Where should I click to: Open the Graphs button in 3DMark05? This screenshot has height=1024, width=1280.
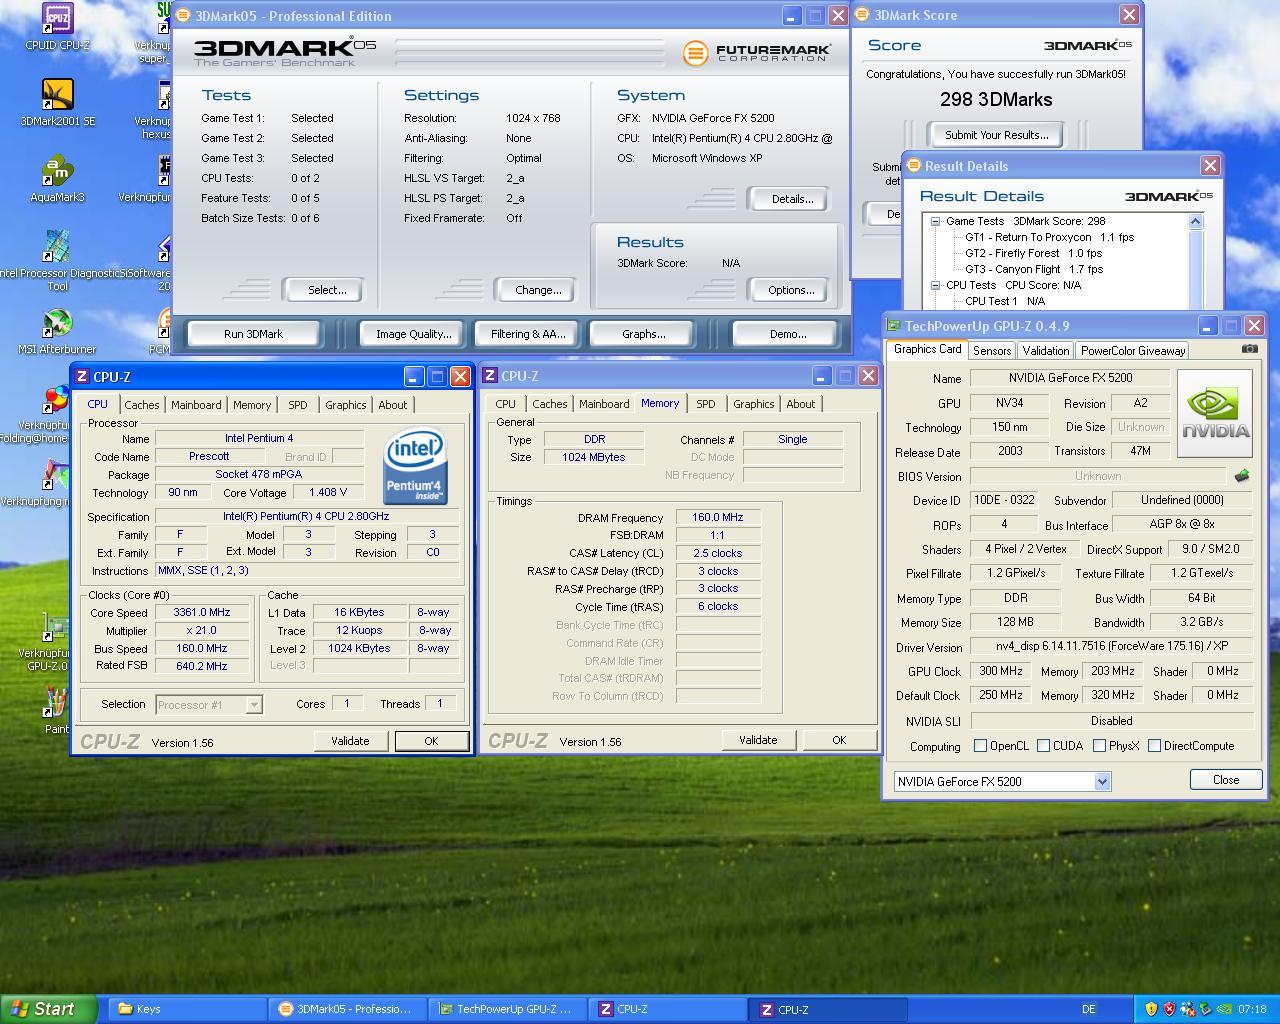644,334
